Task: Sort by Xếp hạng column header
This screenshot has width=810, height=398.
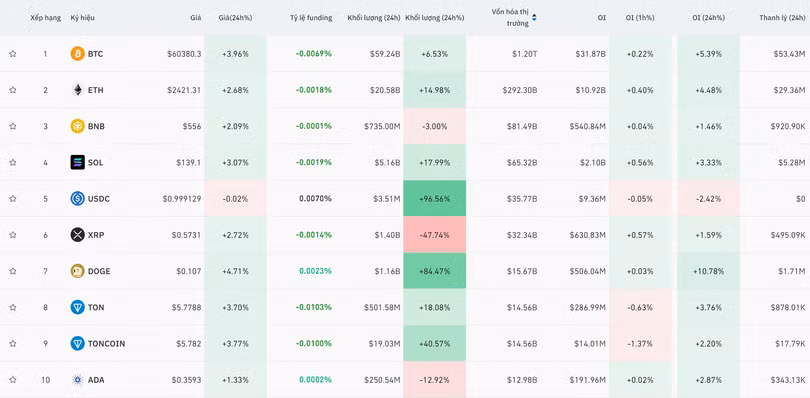Action: pyautogui.click(x=45, y=18)
